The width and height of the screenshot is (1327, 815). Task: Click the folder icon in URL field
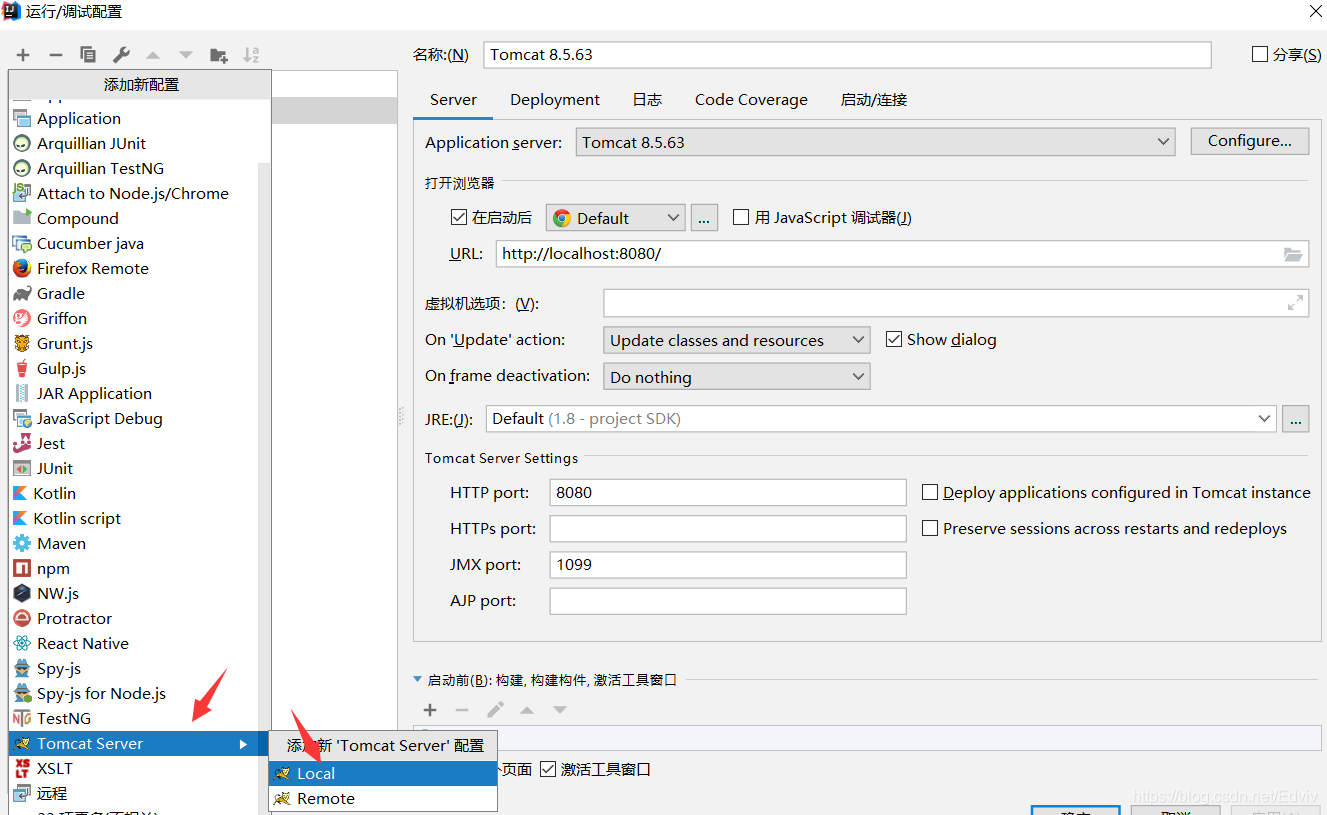click(1294, 254)
